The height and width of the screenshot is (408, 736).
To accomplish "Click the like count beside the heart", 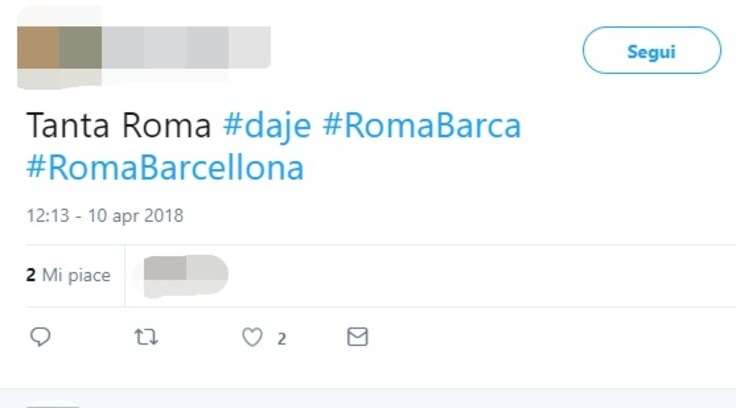I will 282,339.
